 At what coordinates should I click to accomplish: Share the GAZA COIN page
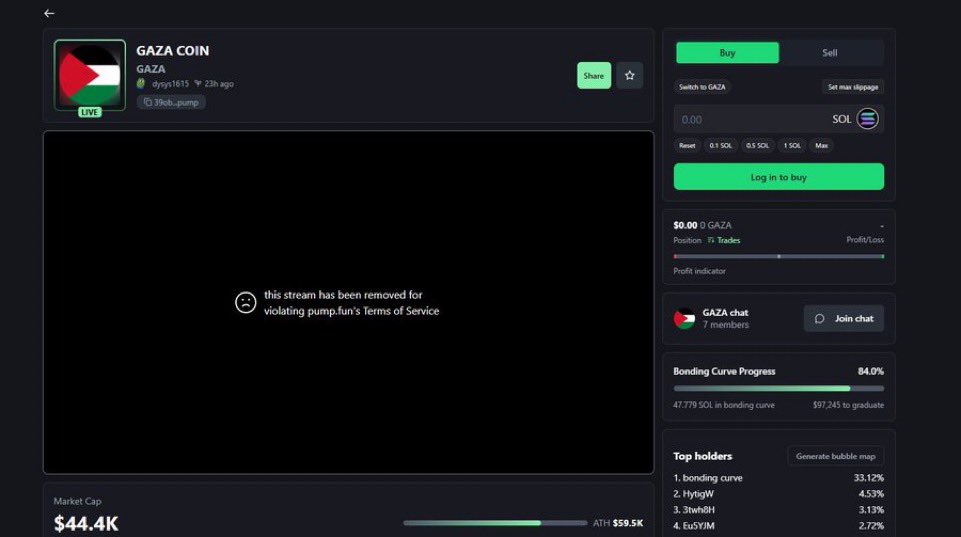tap(593, 75)
